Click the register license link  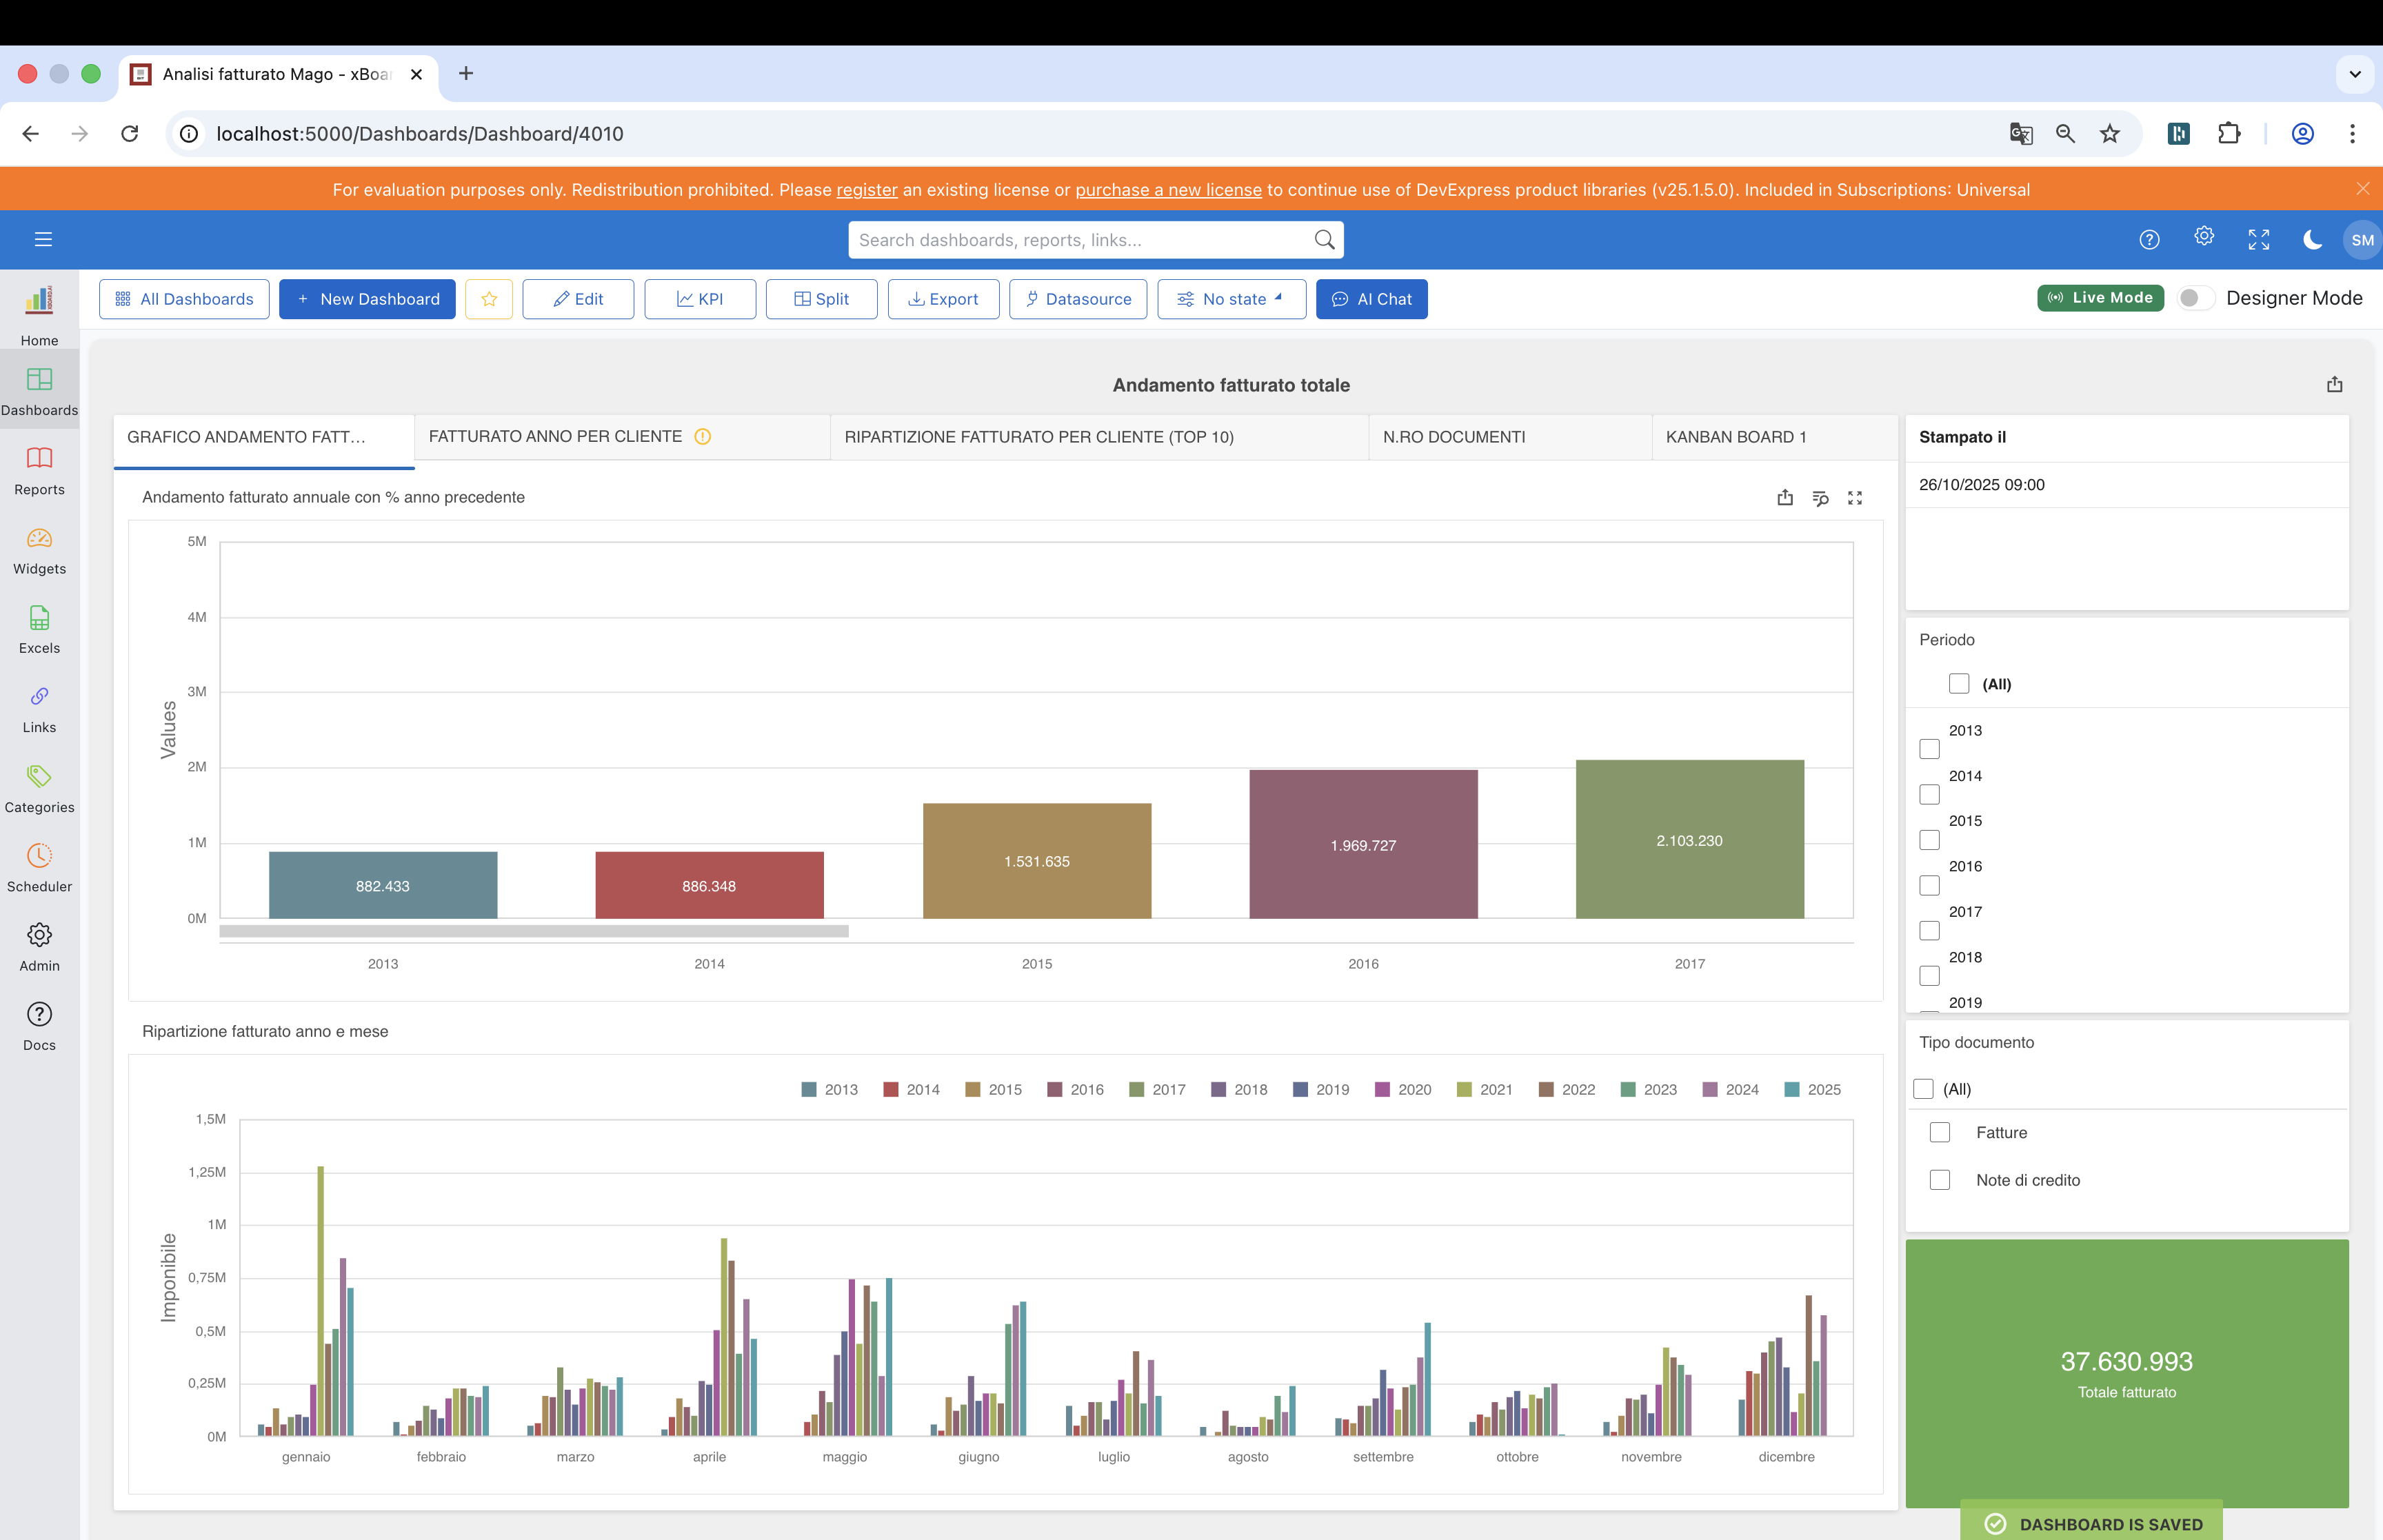pos(867,190)
